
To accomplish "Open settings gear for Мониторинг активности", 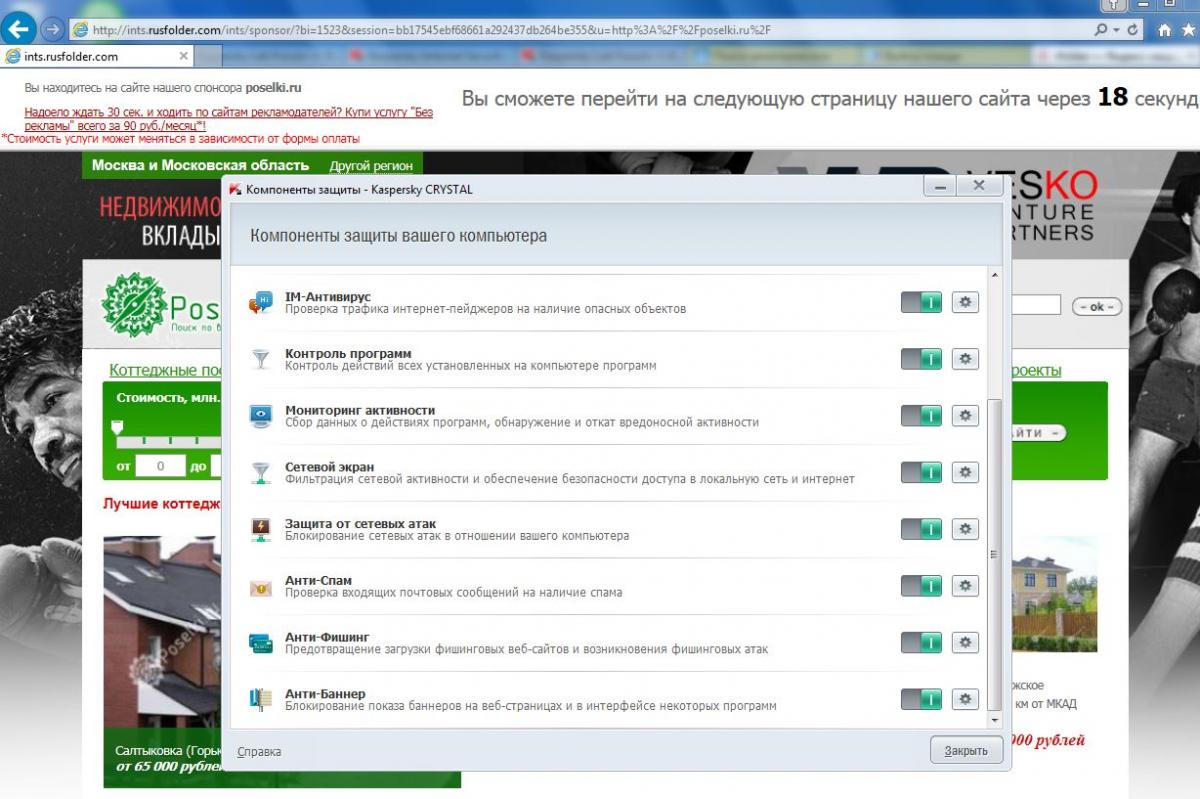I will click(x=965, y=415).
